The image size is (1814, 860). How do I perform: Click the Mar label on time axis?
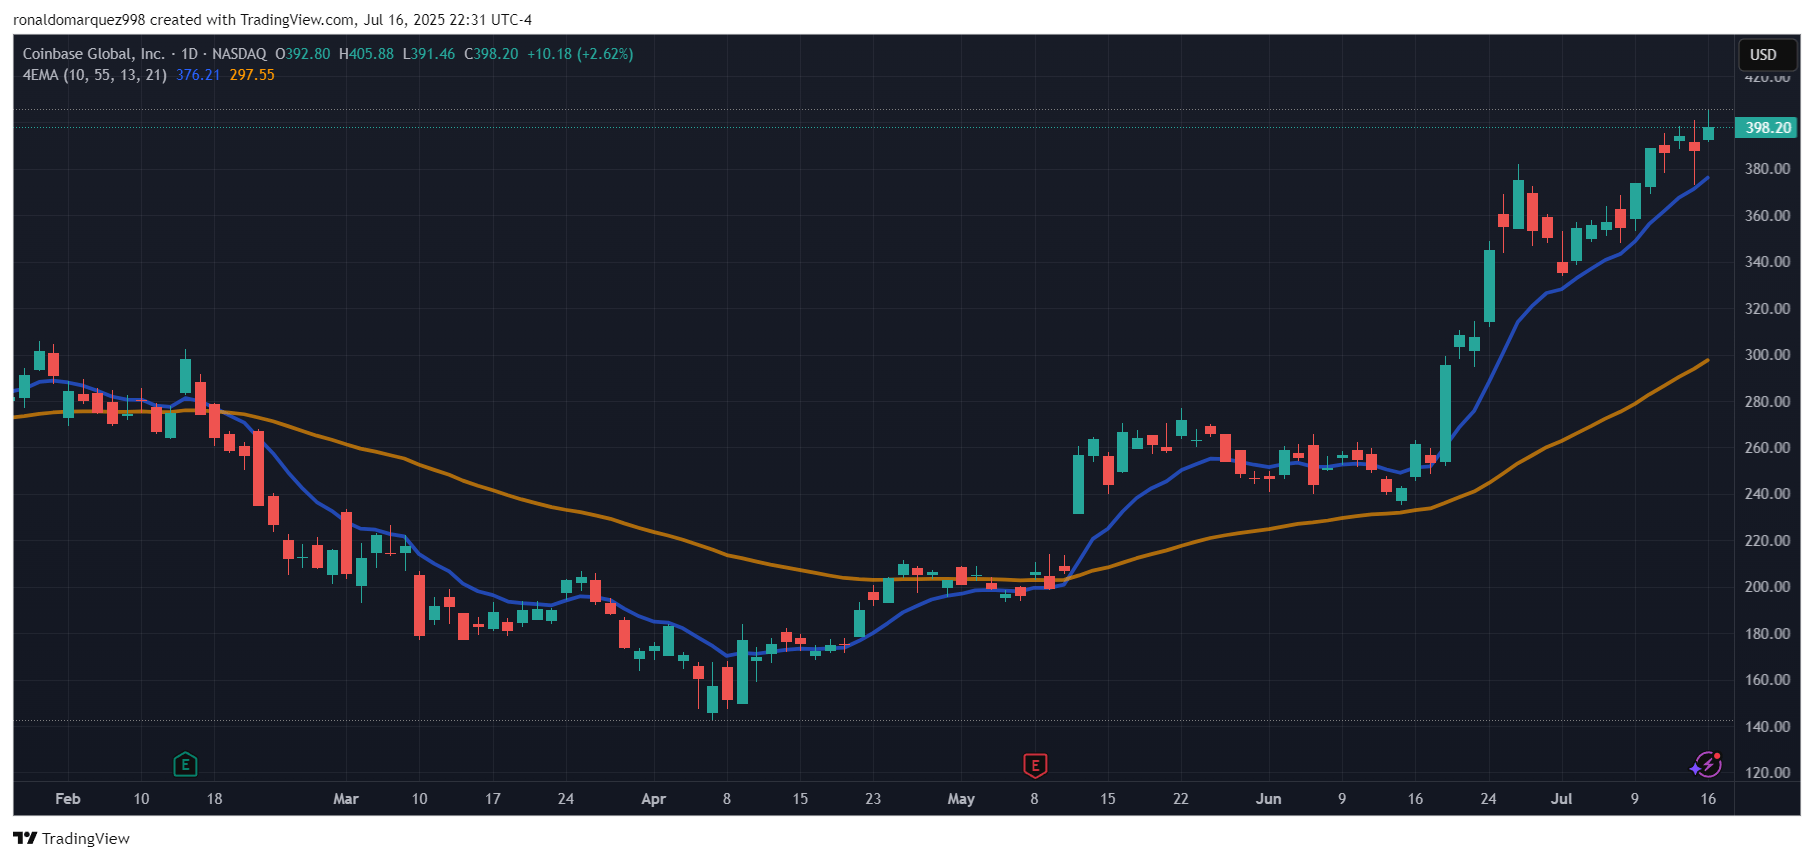(x=346, y=799)
